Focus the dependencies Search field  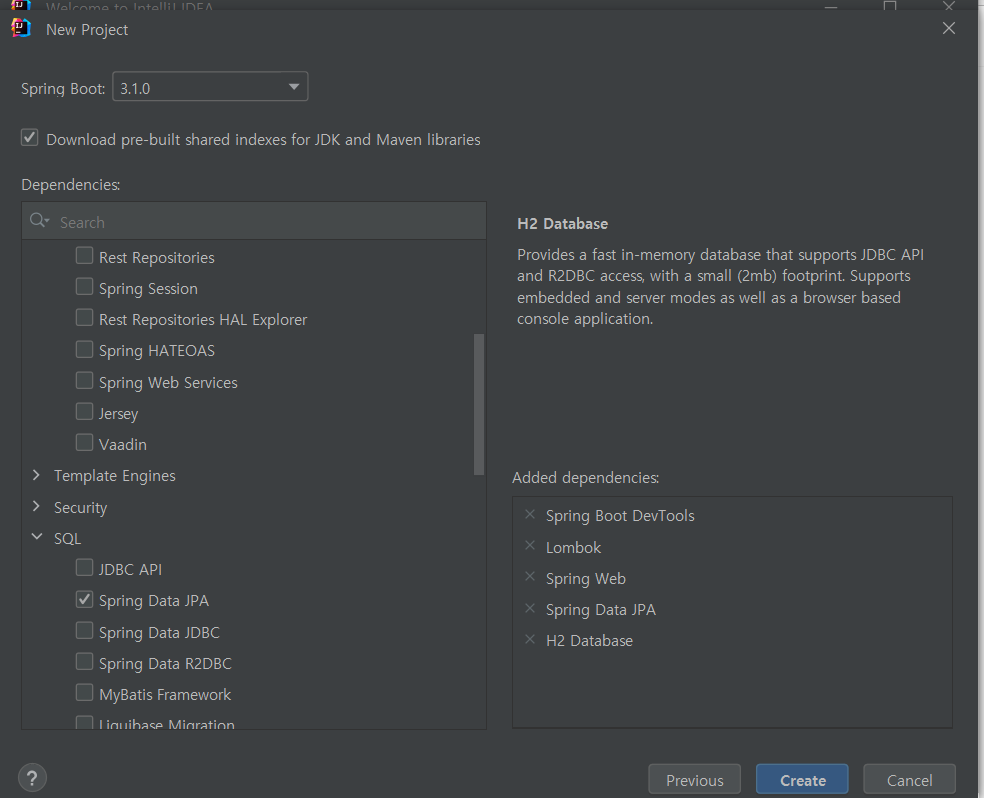[254, 221]
